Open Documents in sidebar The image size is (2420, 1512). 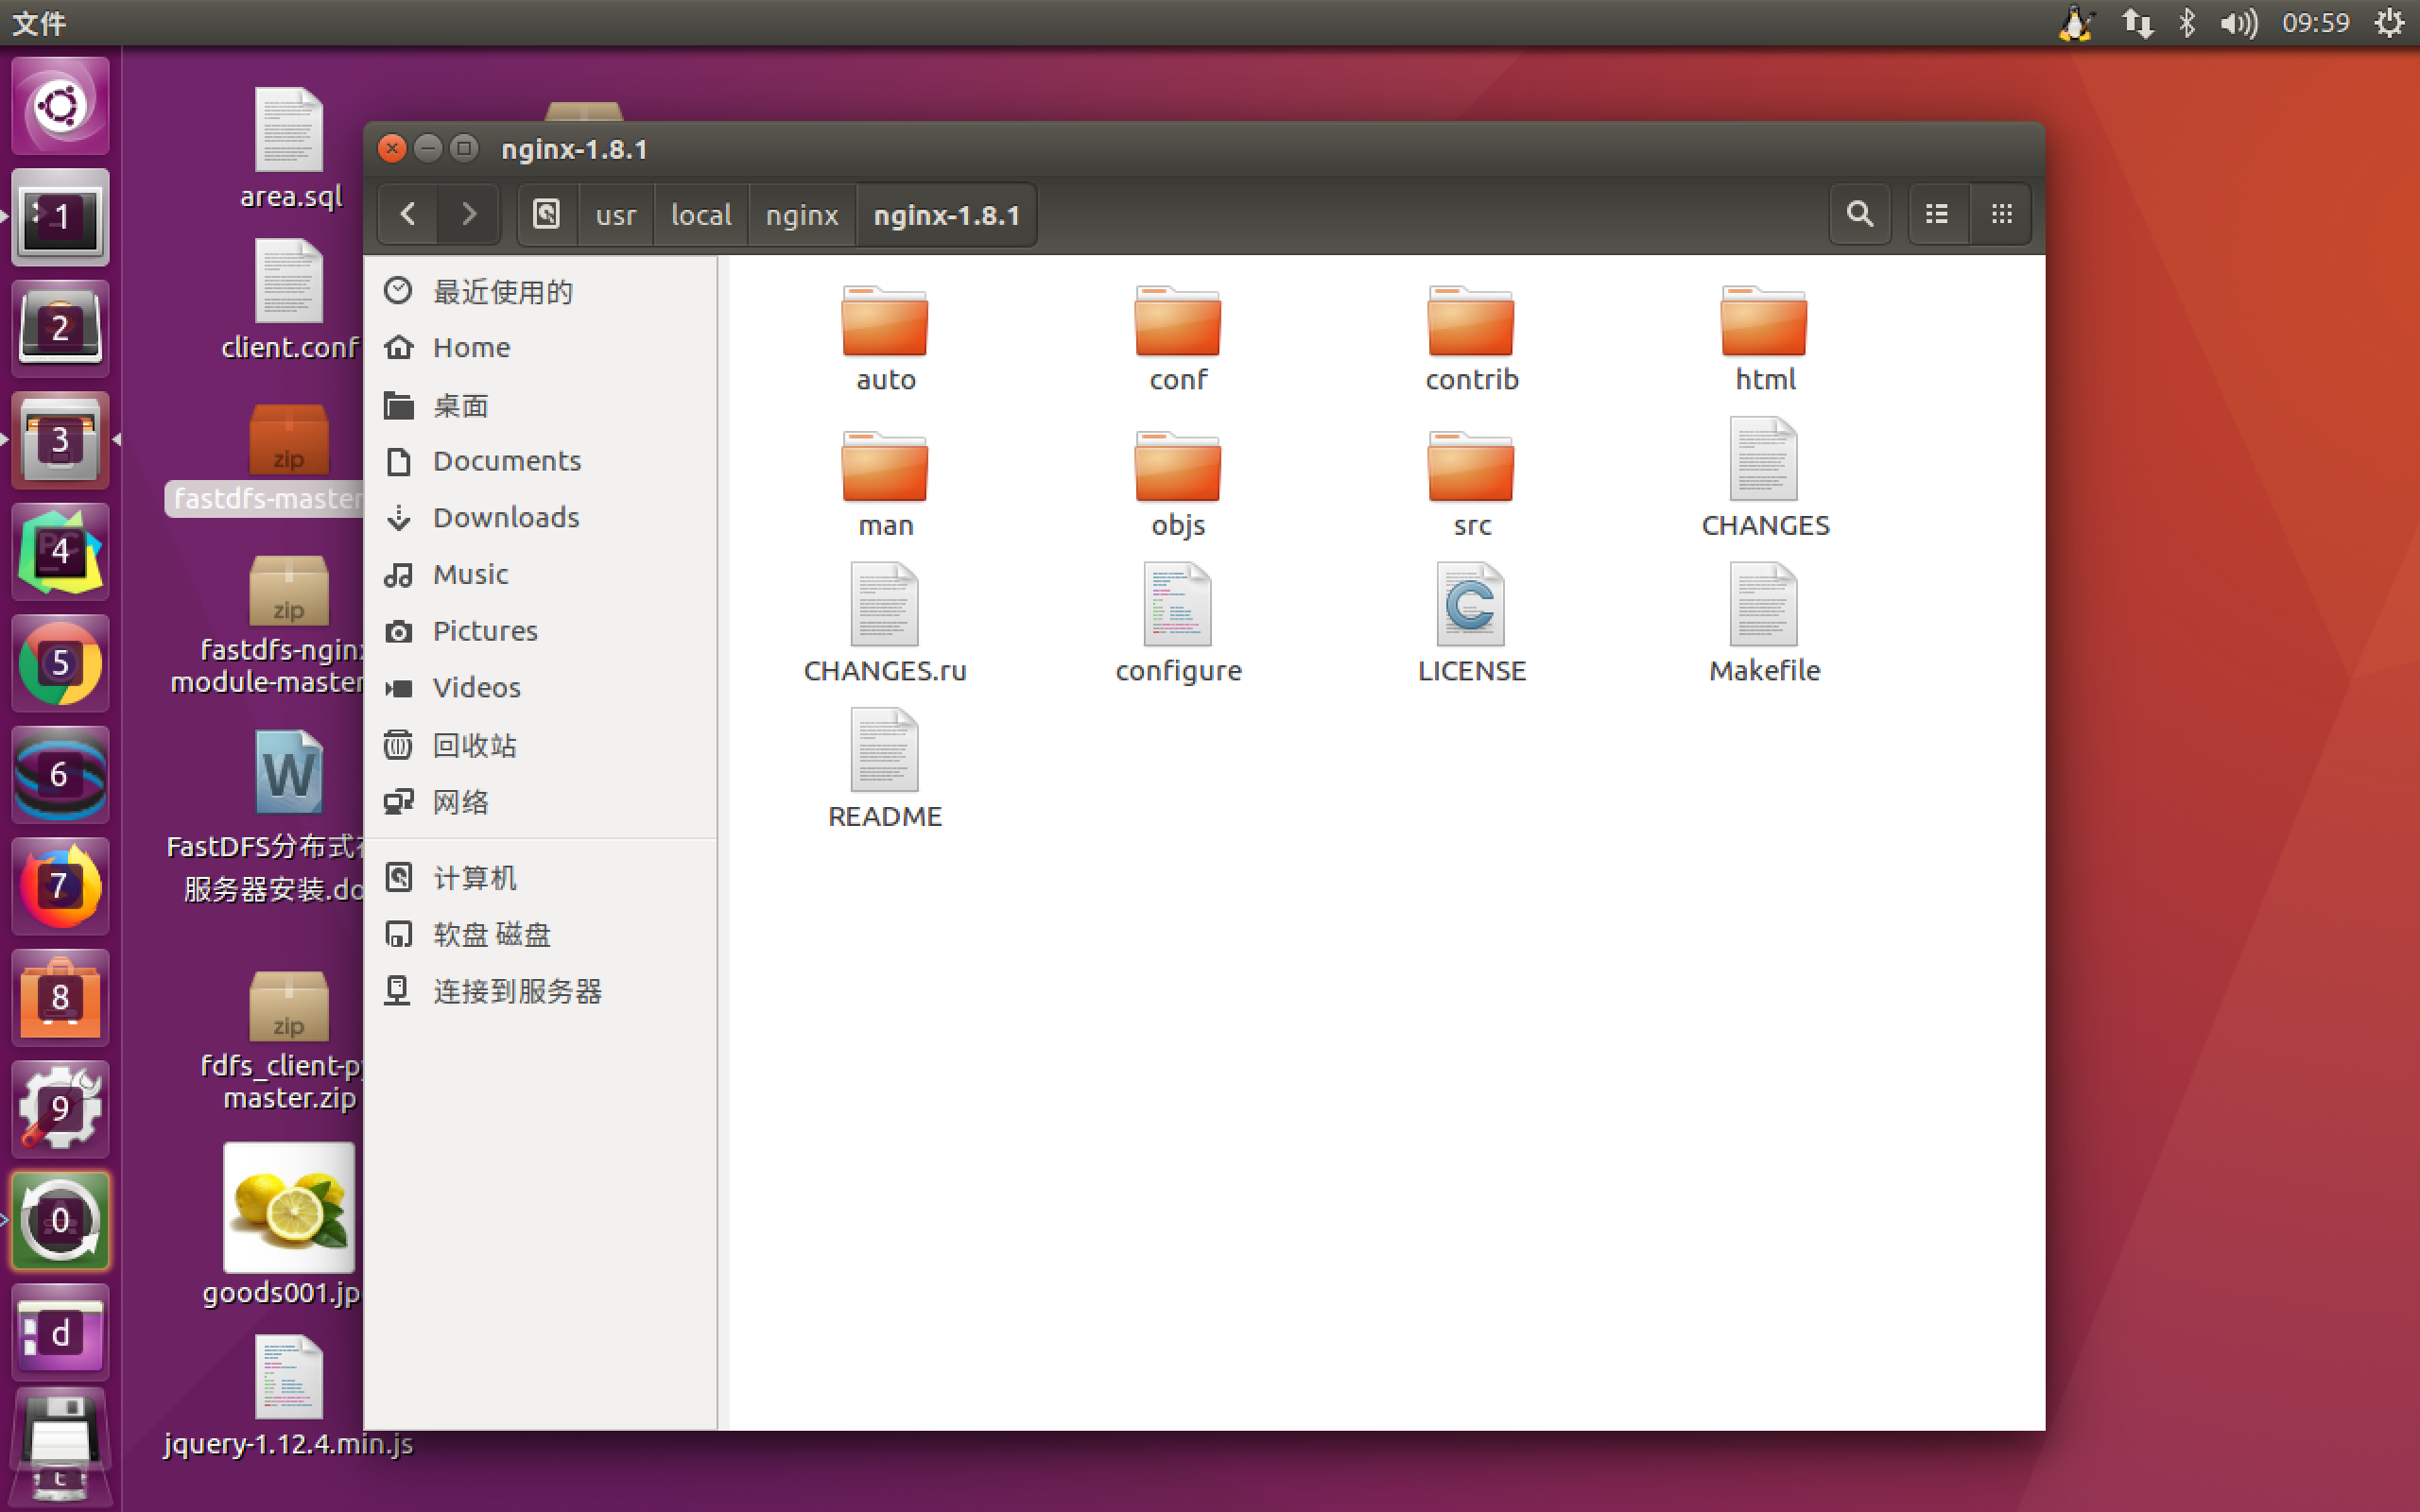pos(541,461)
